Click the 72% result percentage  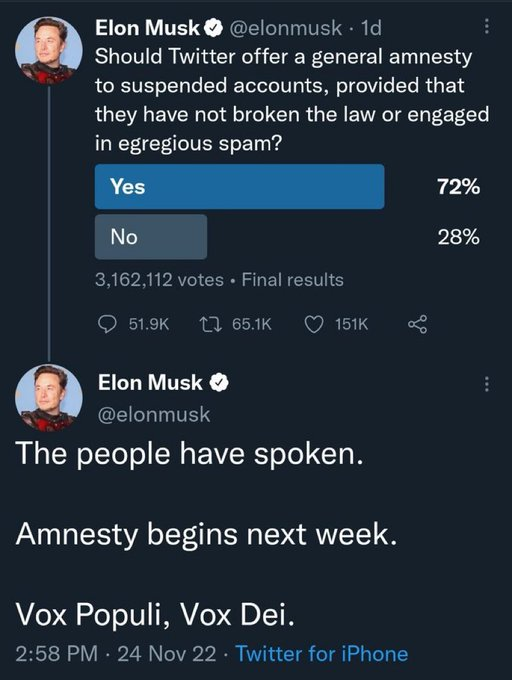[459, 187]
